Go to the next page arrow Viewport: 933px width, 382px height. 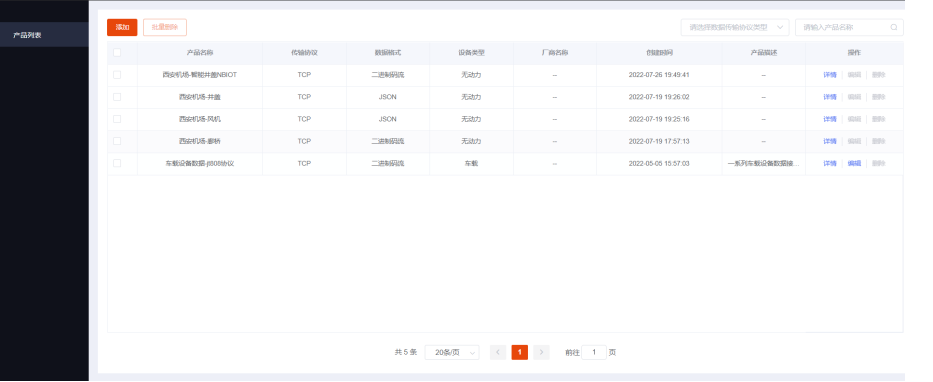(541, 352)
